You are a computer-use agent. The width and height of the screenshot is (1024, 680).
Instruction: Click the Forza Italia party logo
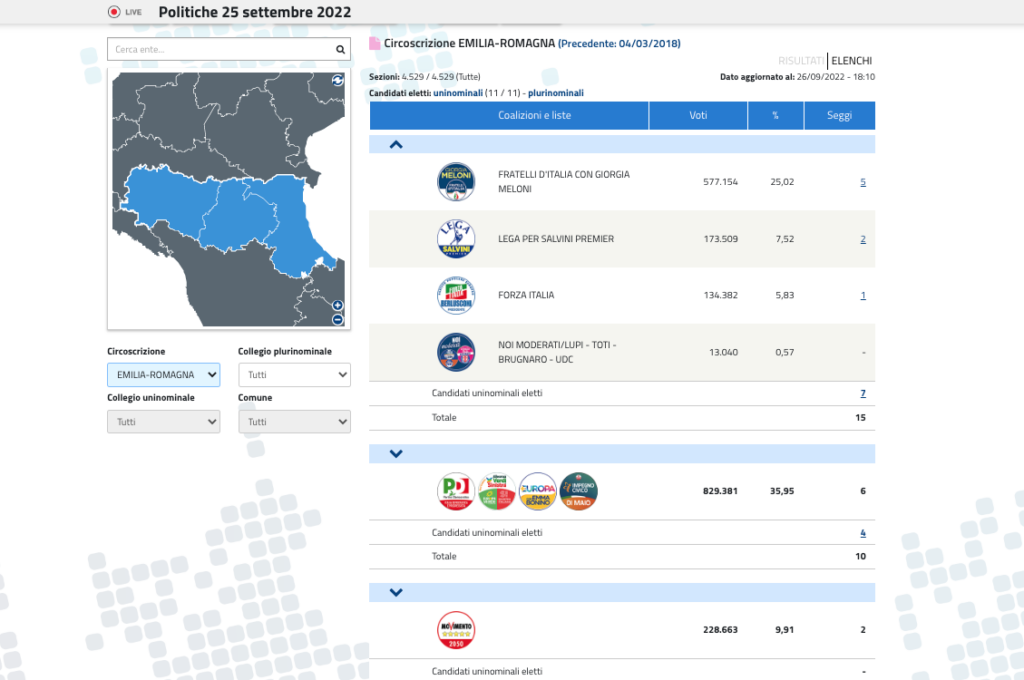point(456,295)
